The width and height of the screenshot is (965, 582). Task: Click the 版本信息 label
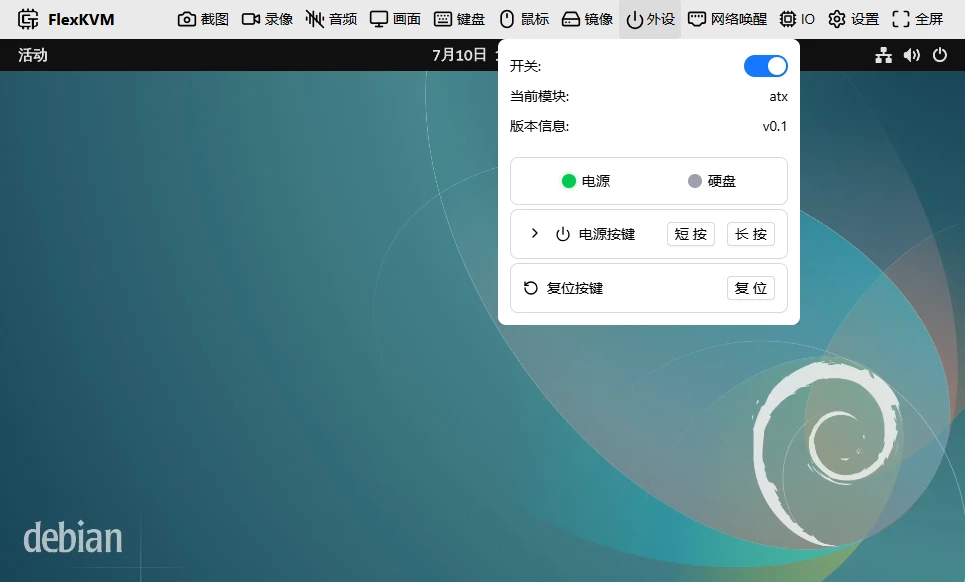click(x=539, y=126)
